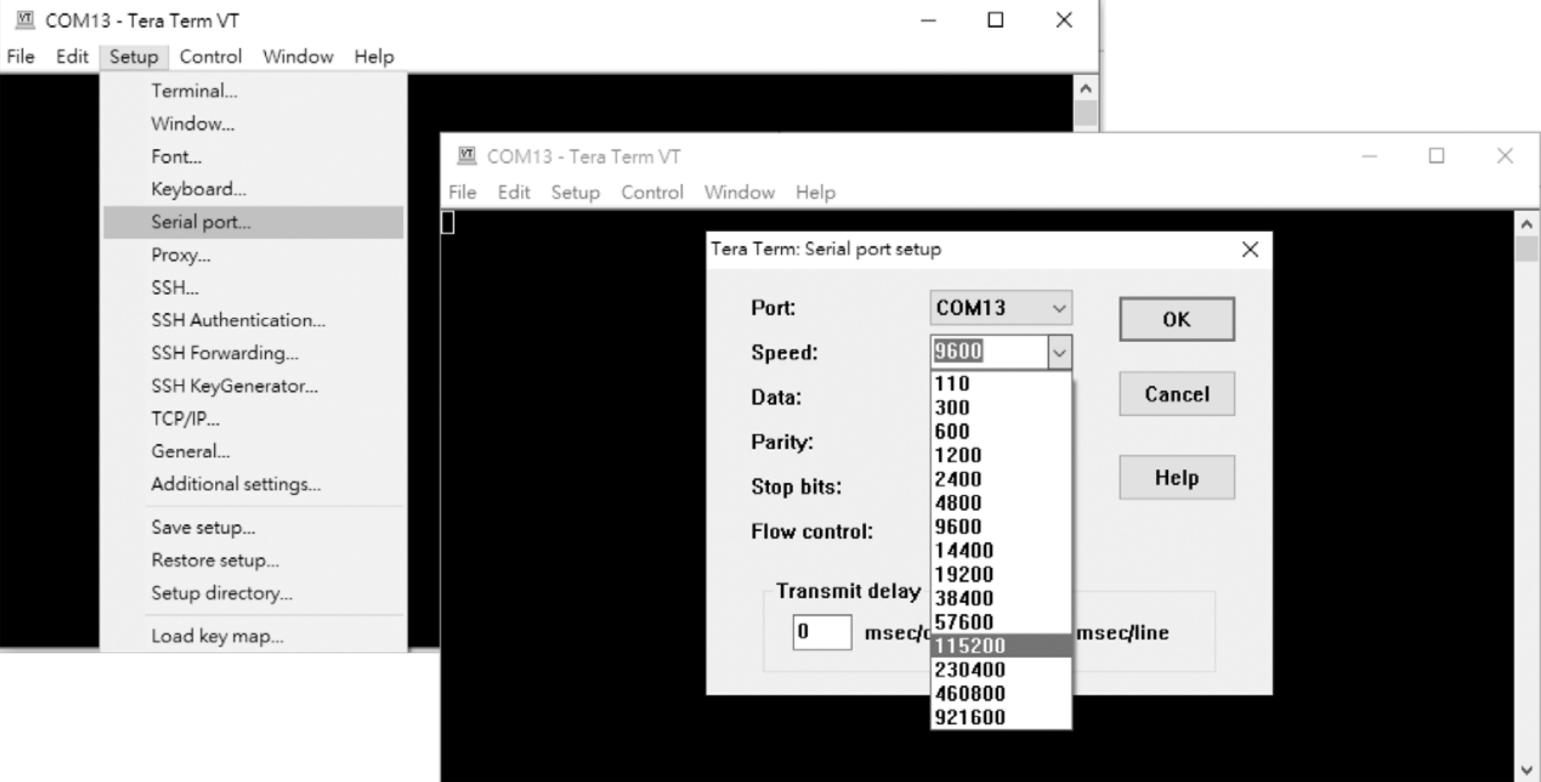1541x782 pixels.
Task: Choose SSH... entry in Setup menu
Action: tap(254, 288)
